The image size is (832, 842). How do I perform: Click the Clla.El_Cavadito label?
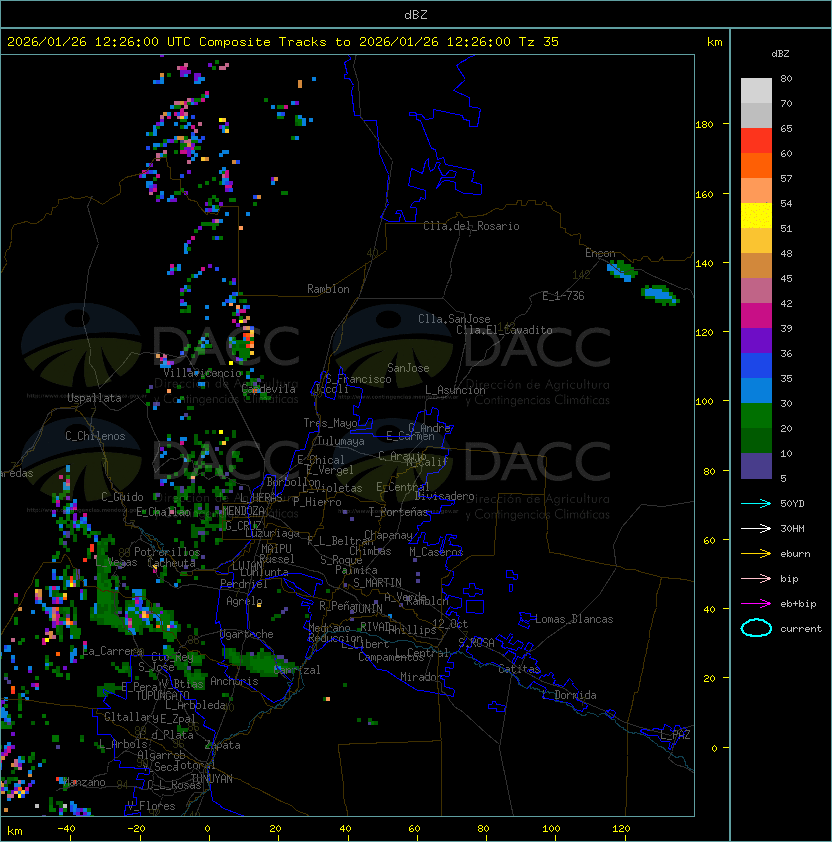[504, 330]
